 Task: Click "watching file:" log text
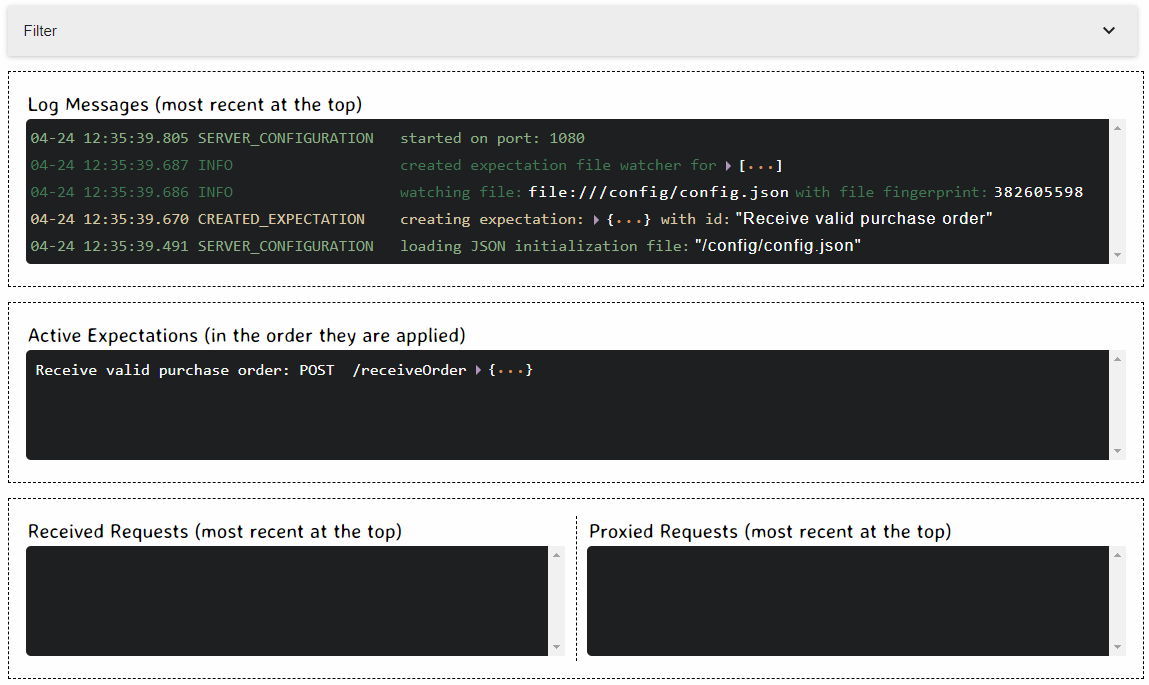461,192
